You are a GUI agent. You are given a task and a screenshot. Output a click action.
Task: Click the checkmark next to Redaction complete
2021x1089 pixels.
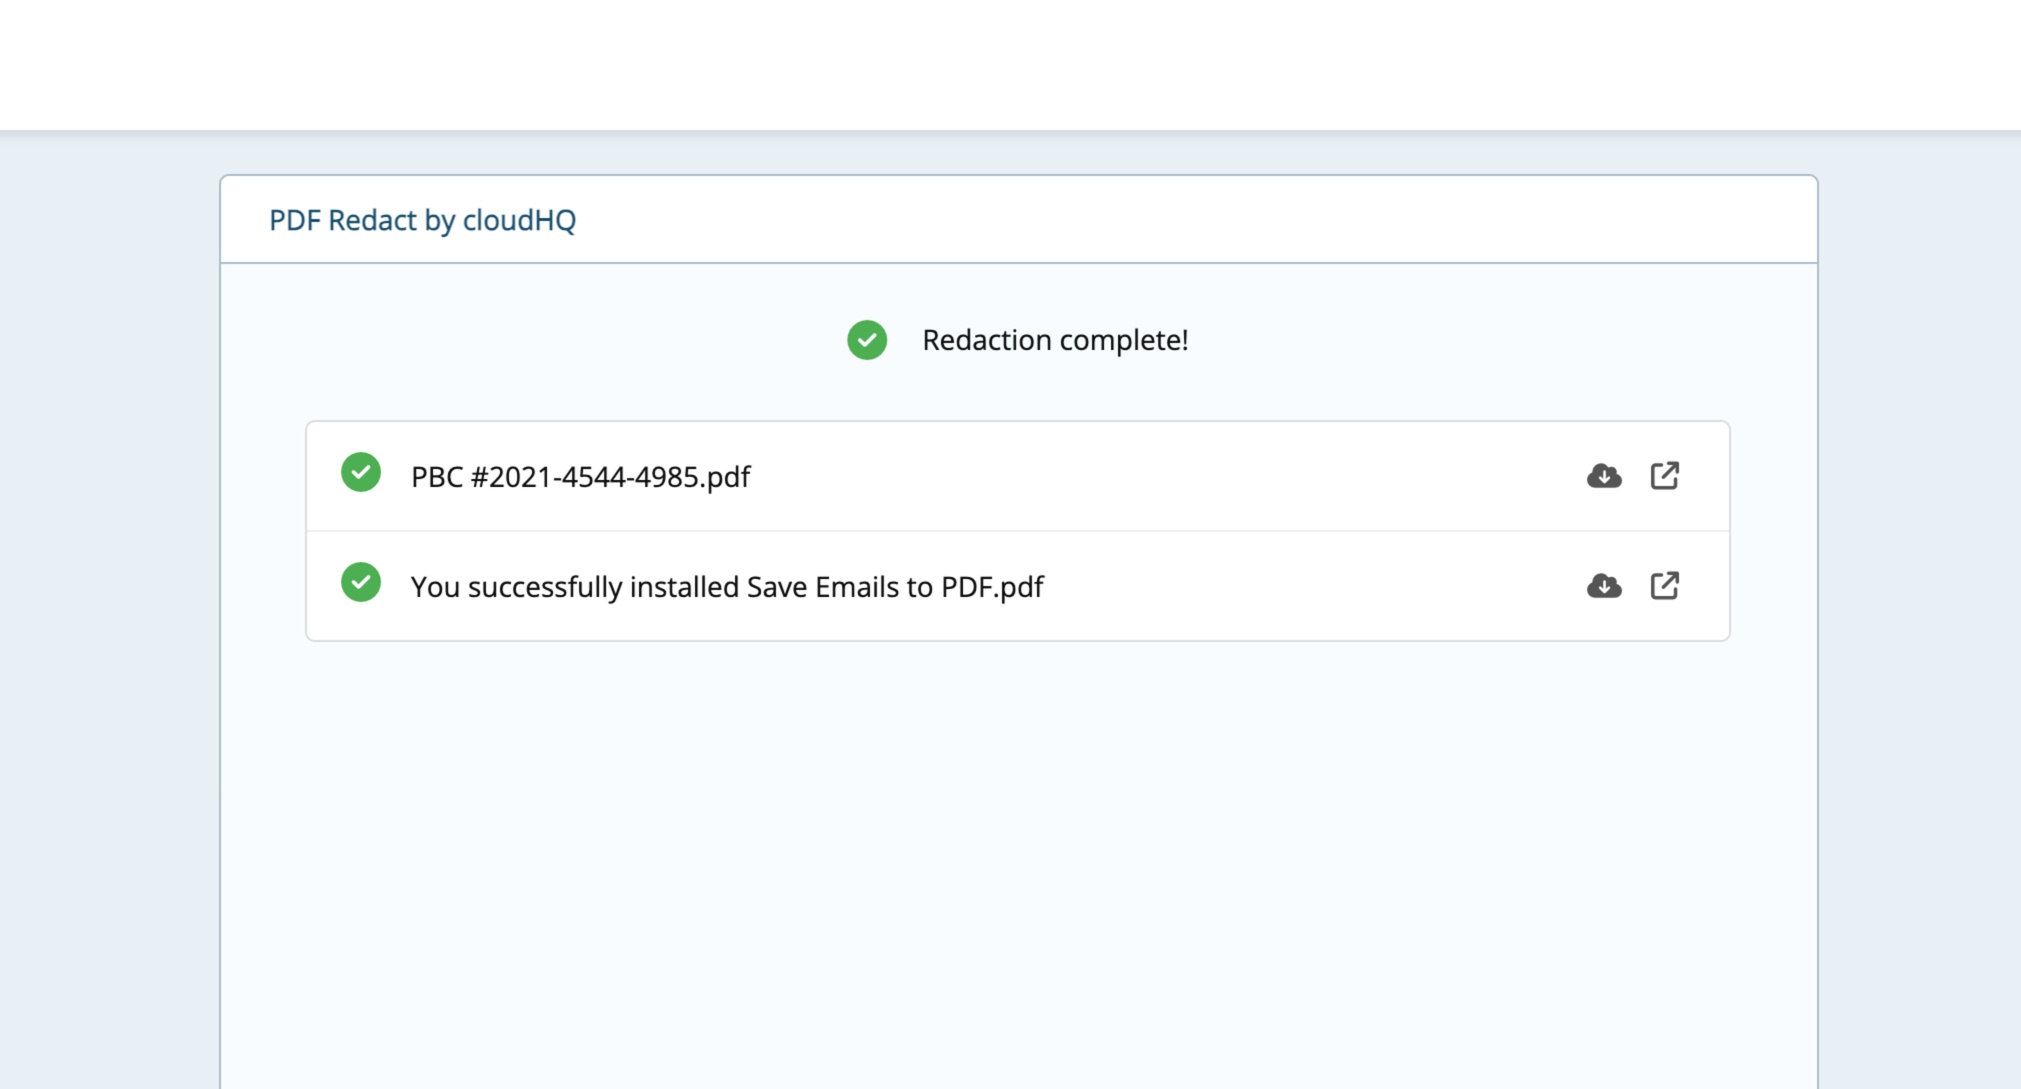(867, 340)
